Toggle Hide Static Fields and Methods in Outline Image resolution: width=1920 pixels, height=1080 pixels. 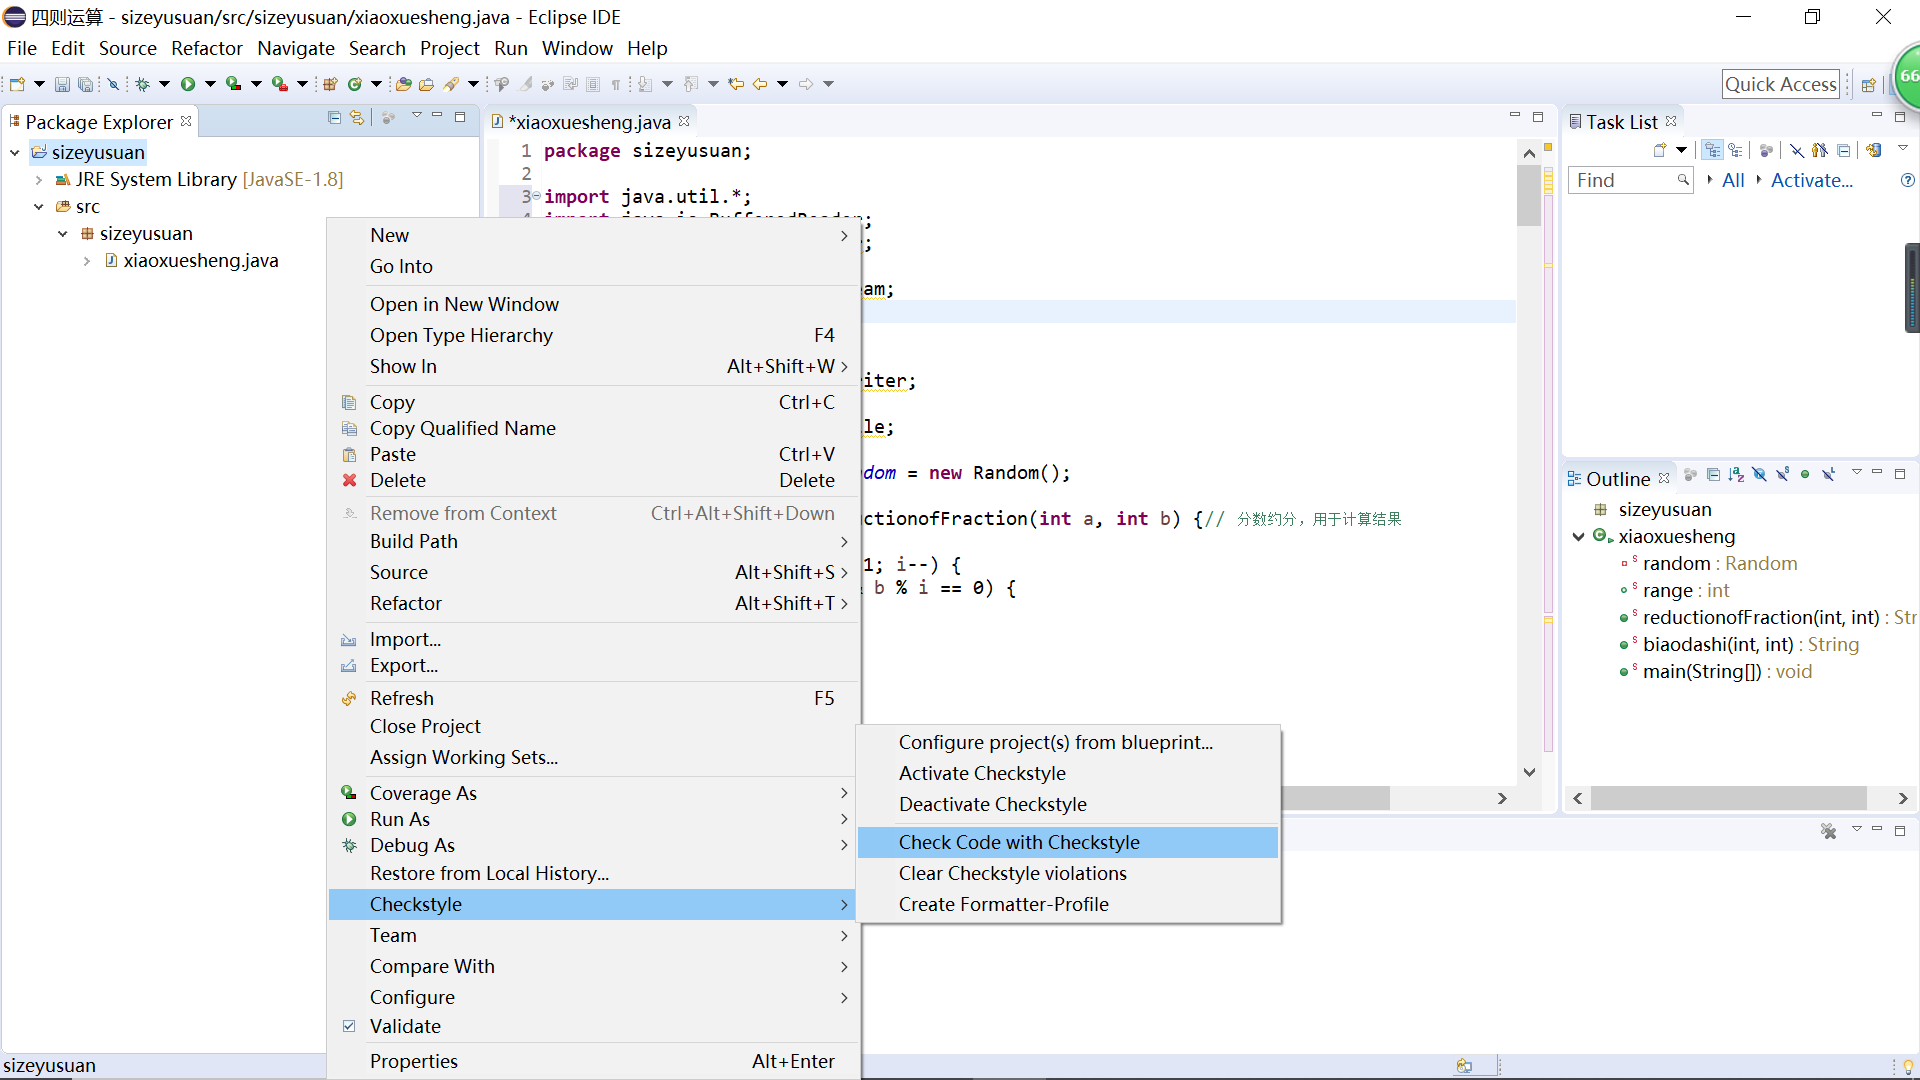point(1782,474)
